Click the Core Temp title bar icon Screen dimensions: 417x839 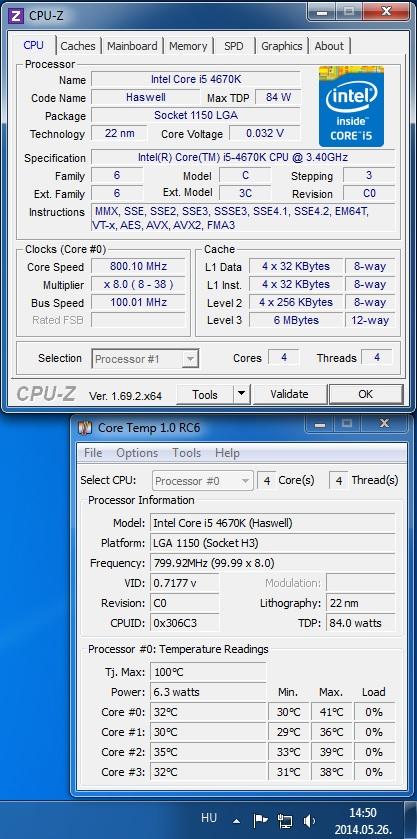coord(85,428)
